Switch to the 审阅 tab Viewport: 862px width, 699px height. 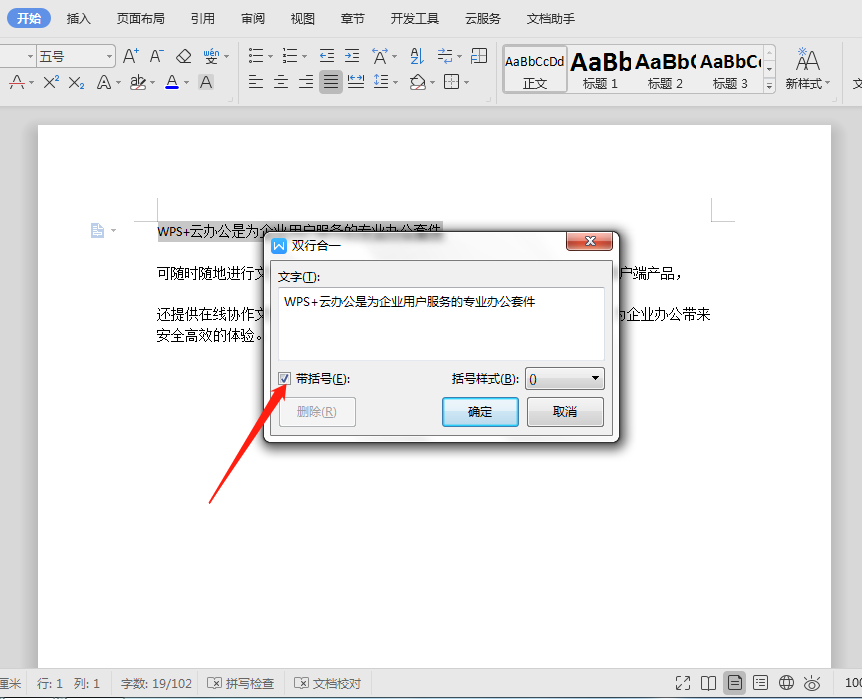click(x=252, y=19)
